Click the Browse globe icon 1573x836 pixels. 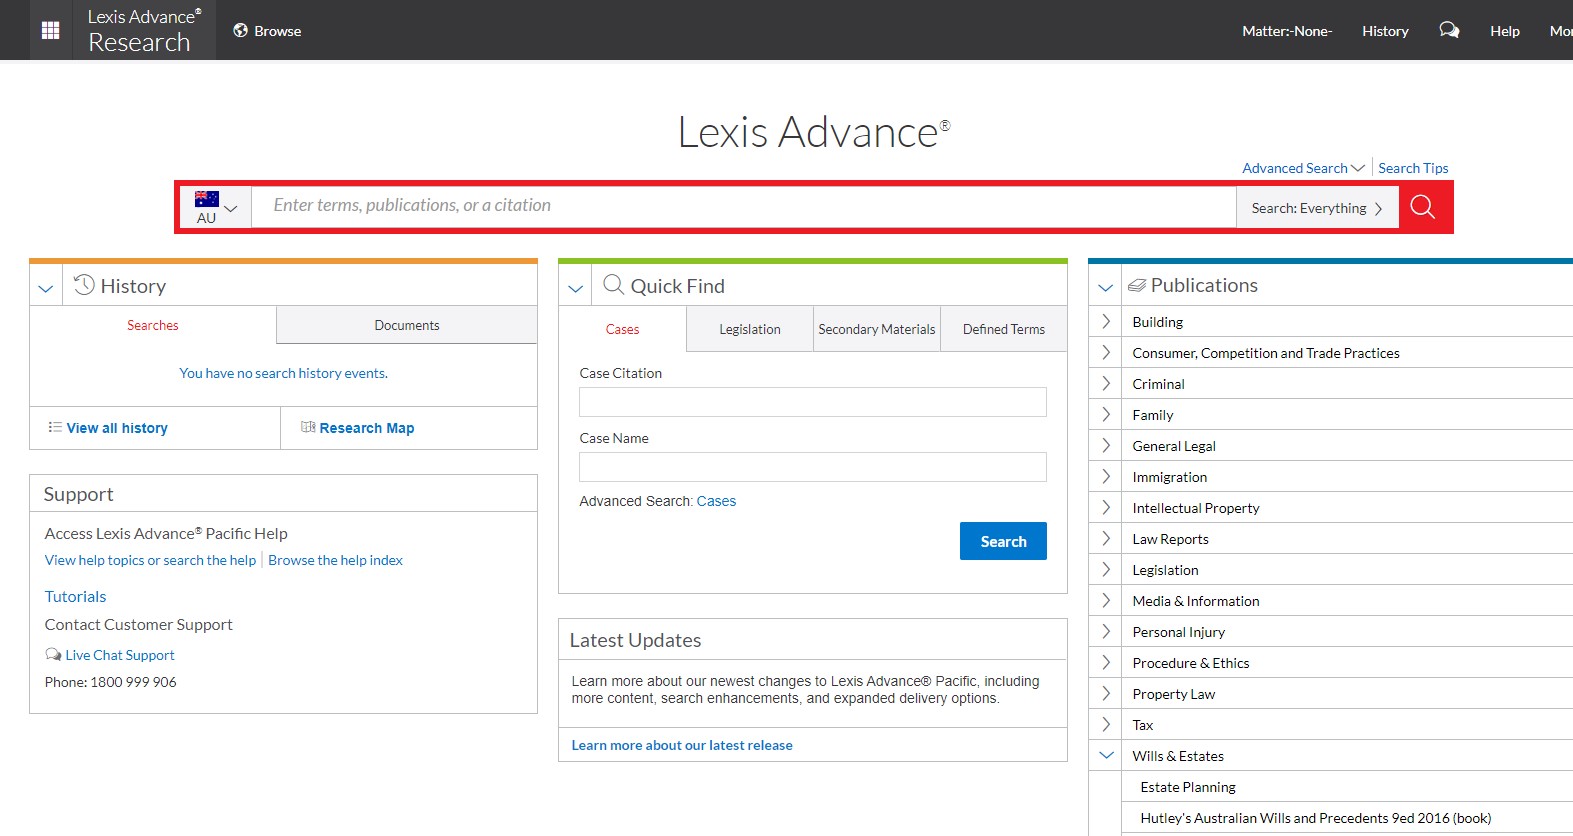point(240,30)
